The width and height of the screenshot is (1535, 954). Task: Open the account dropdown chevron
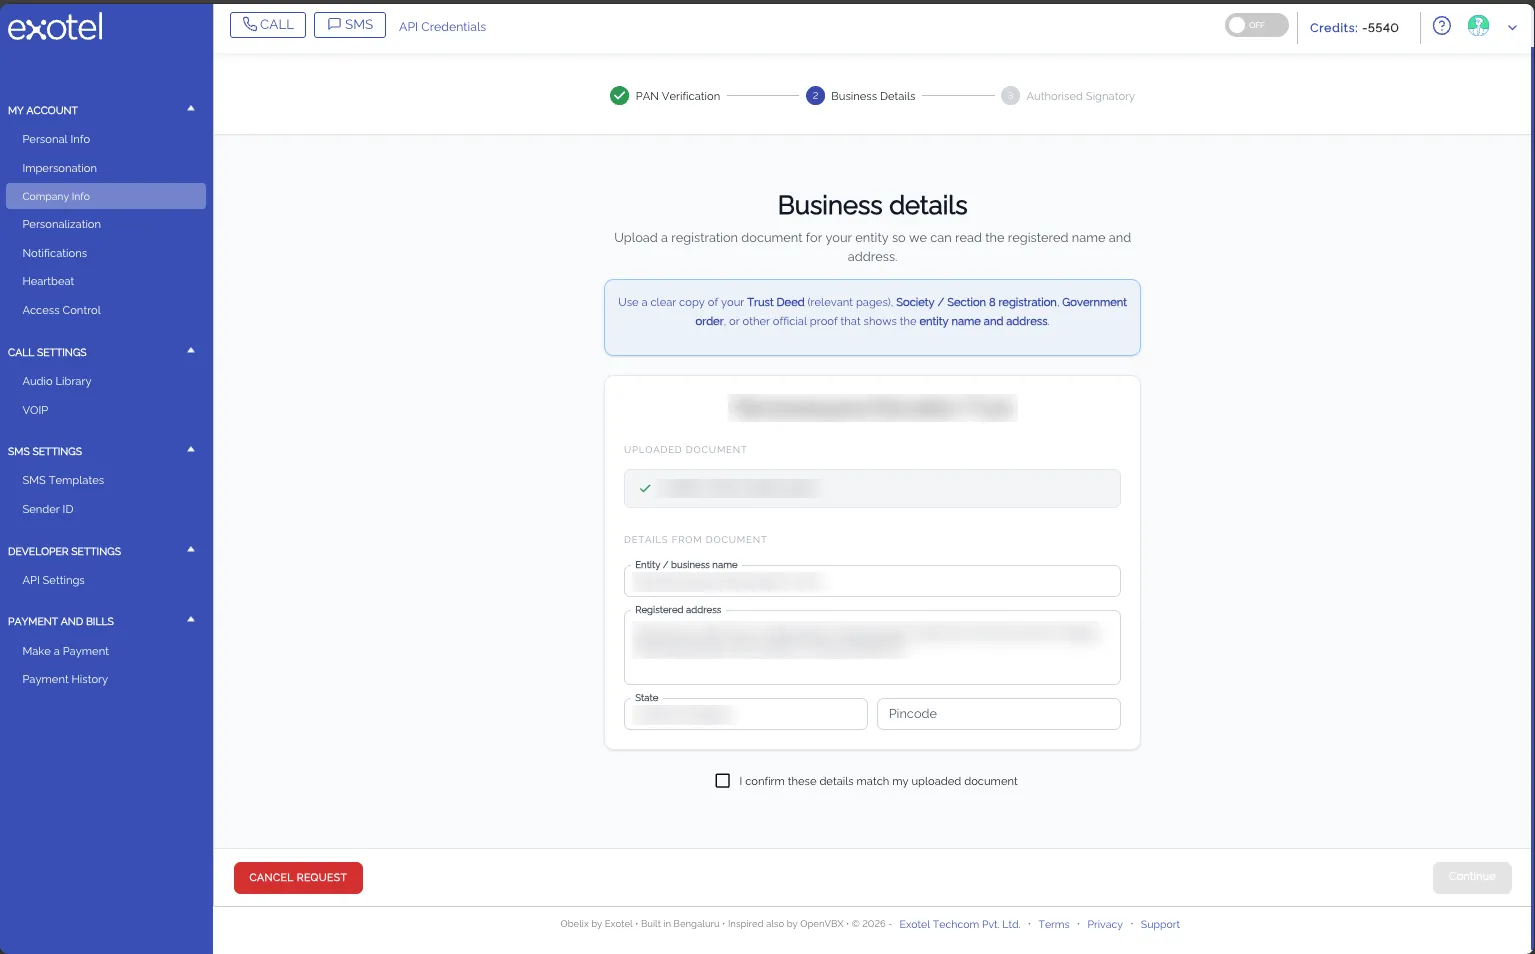click(1512, 28)
